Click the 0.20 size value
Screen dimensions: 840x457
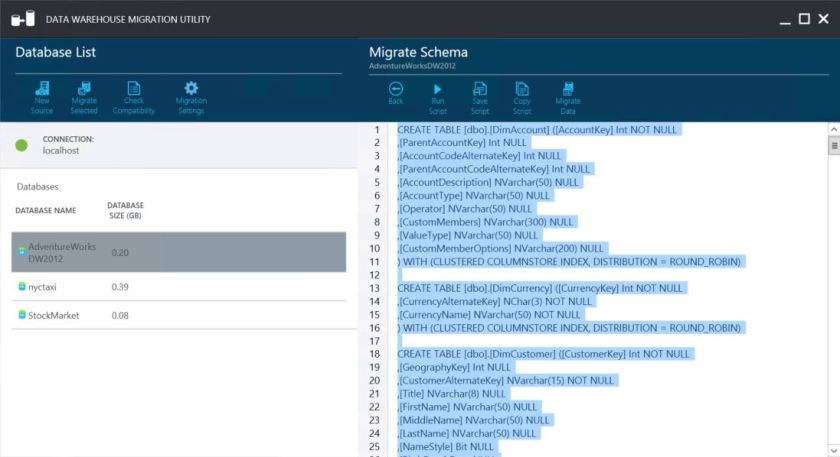click(120, 252)
